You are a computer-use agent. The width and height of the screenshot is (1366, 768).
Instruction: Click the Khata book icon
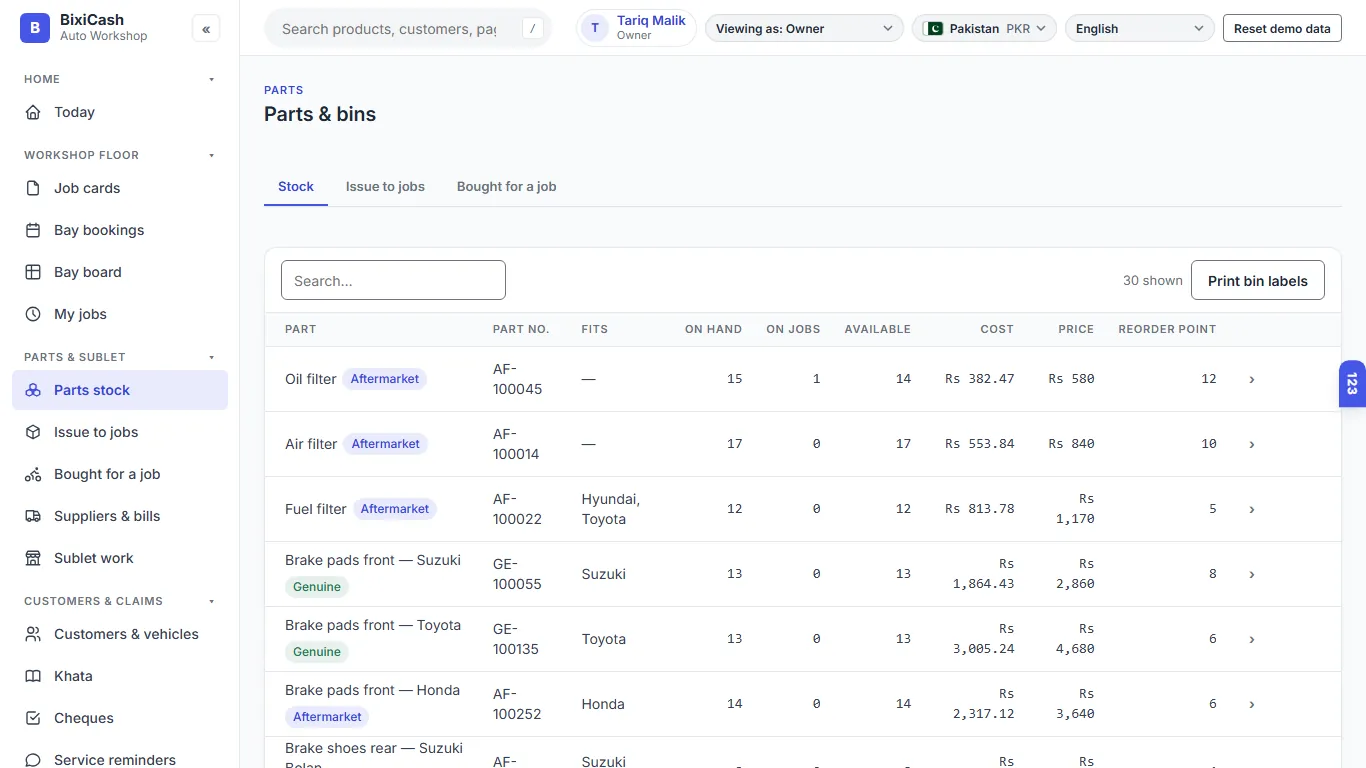[33, 676]
